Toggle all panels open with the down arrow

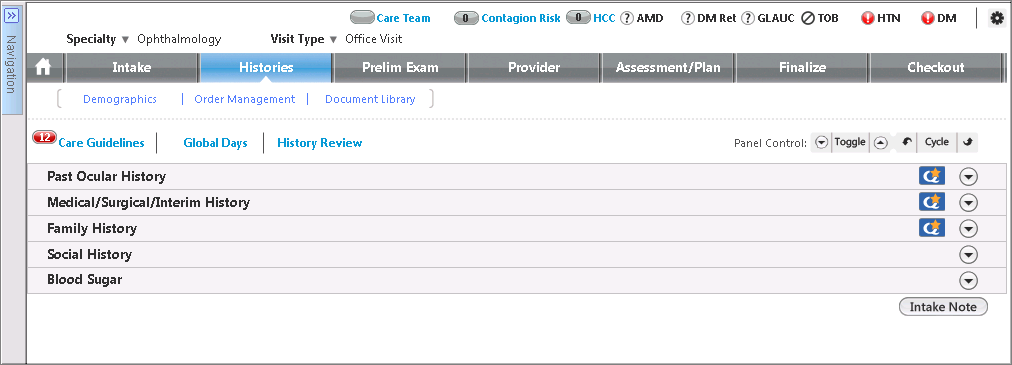pyautogui.click(x=821, y=143)
